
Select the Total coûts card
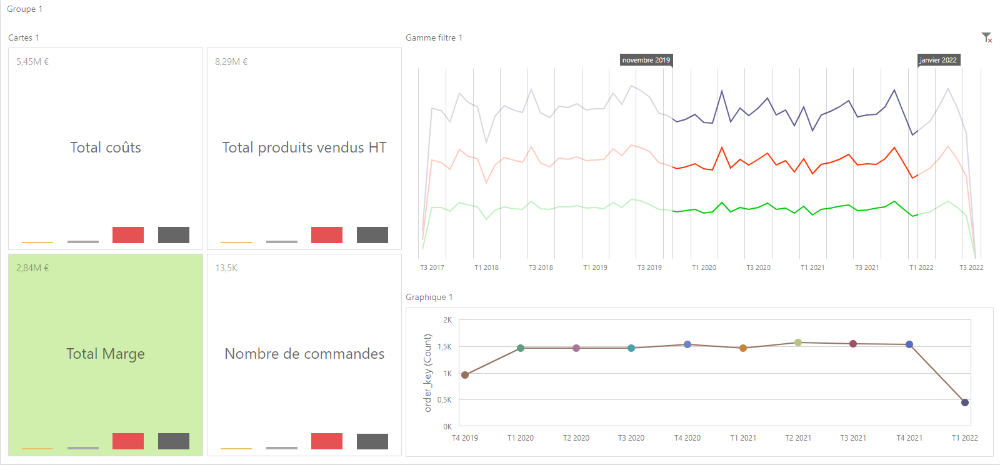pos(106,148)
